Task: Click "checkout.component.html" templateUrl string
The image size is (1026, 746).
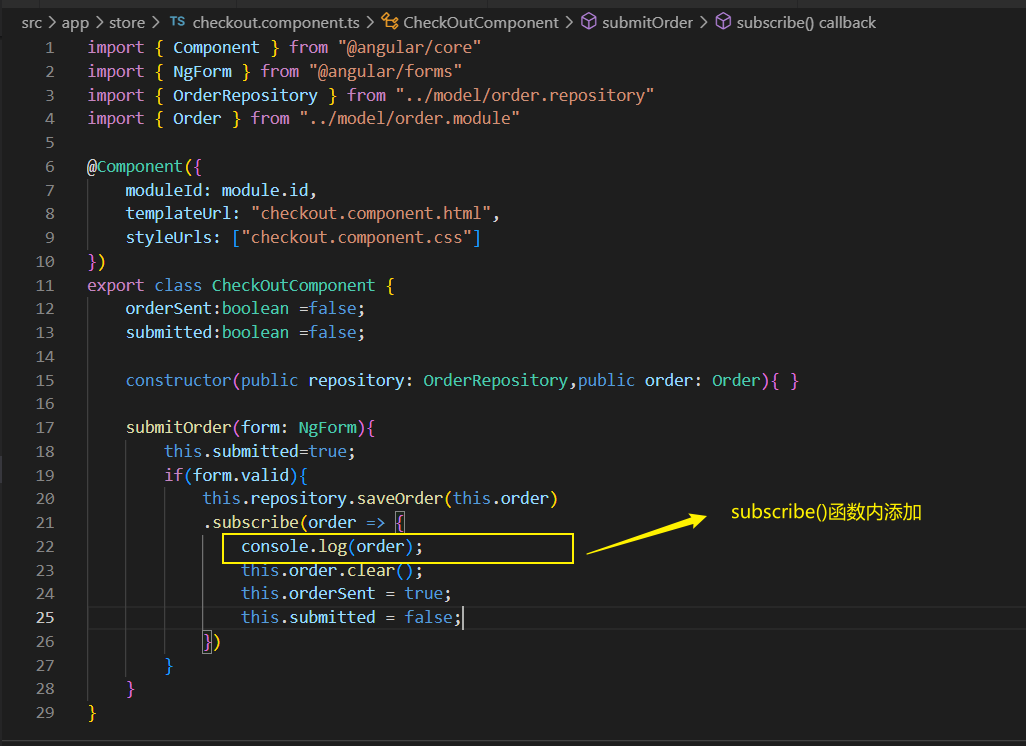Action: point(371,214)
